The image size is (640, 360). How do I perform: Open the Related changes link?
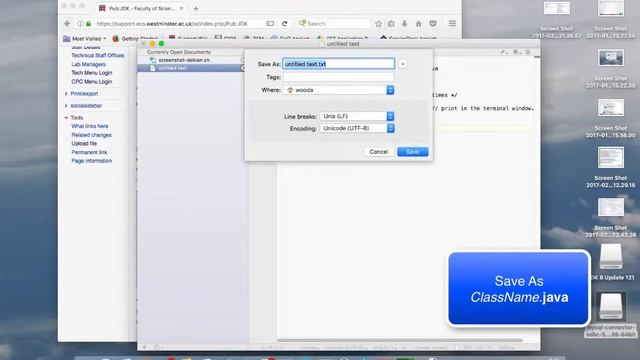pyautogui.click(x=91, y=135)
